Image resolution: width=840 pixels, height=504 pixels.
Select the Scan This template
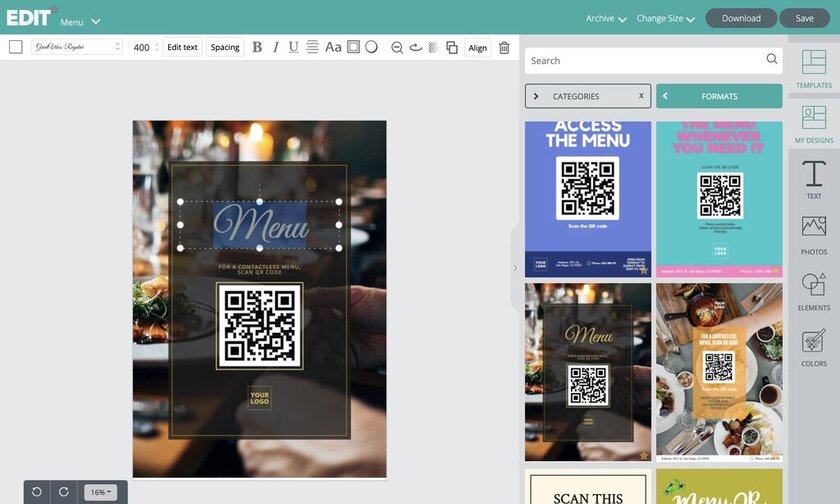pos(588,487)
